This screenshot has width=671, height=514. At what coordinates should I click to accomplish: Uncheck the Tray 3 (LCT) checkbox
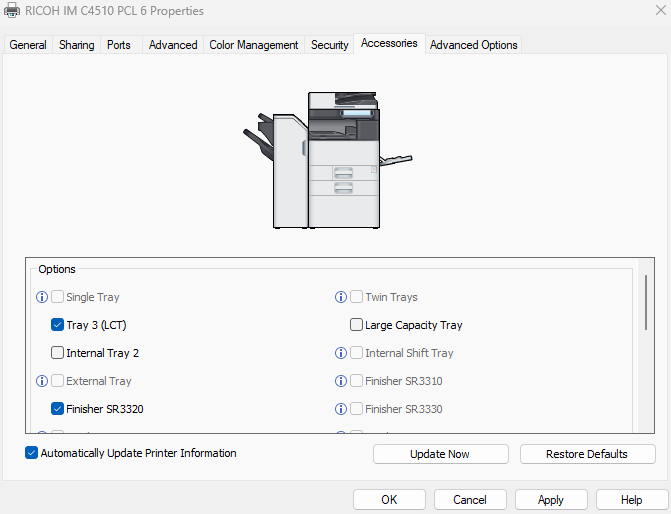pyautogui.click(x=57, y=325)
